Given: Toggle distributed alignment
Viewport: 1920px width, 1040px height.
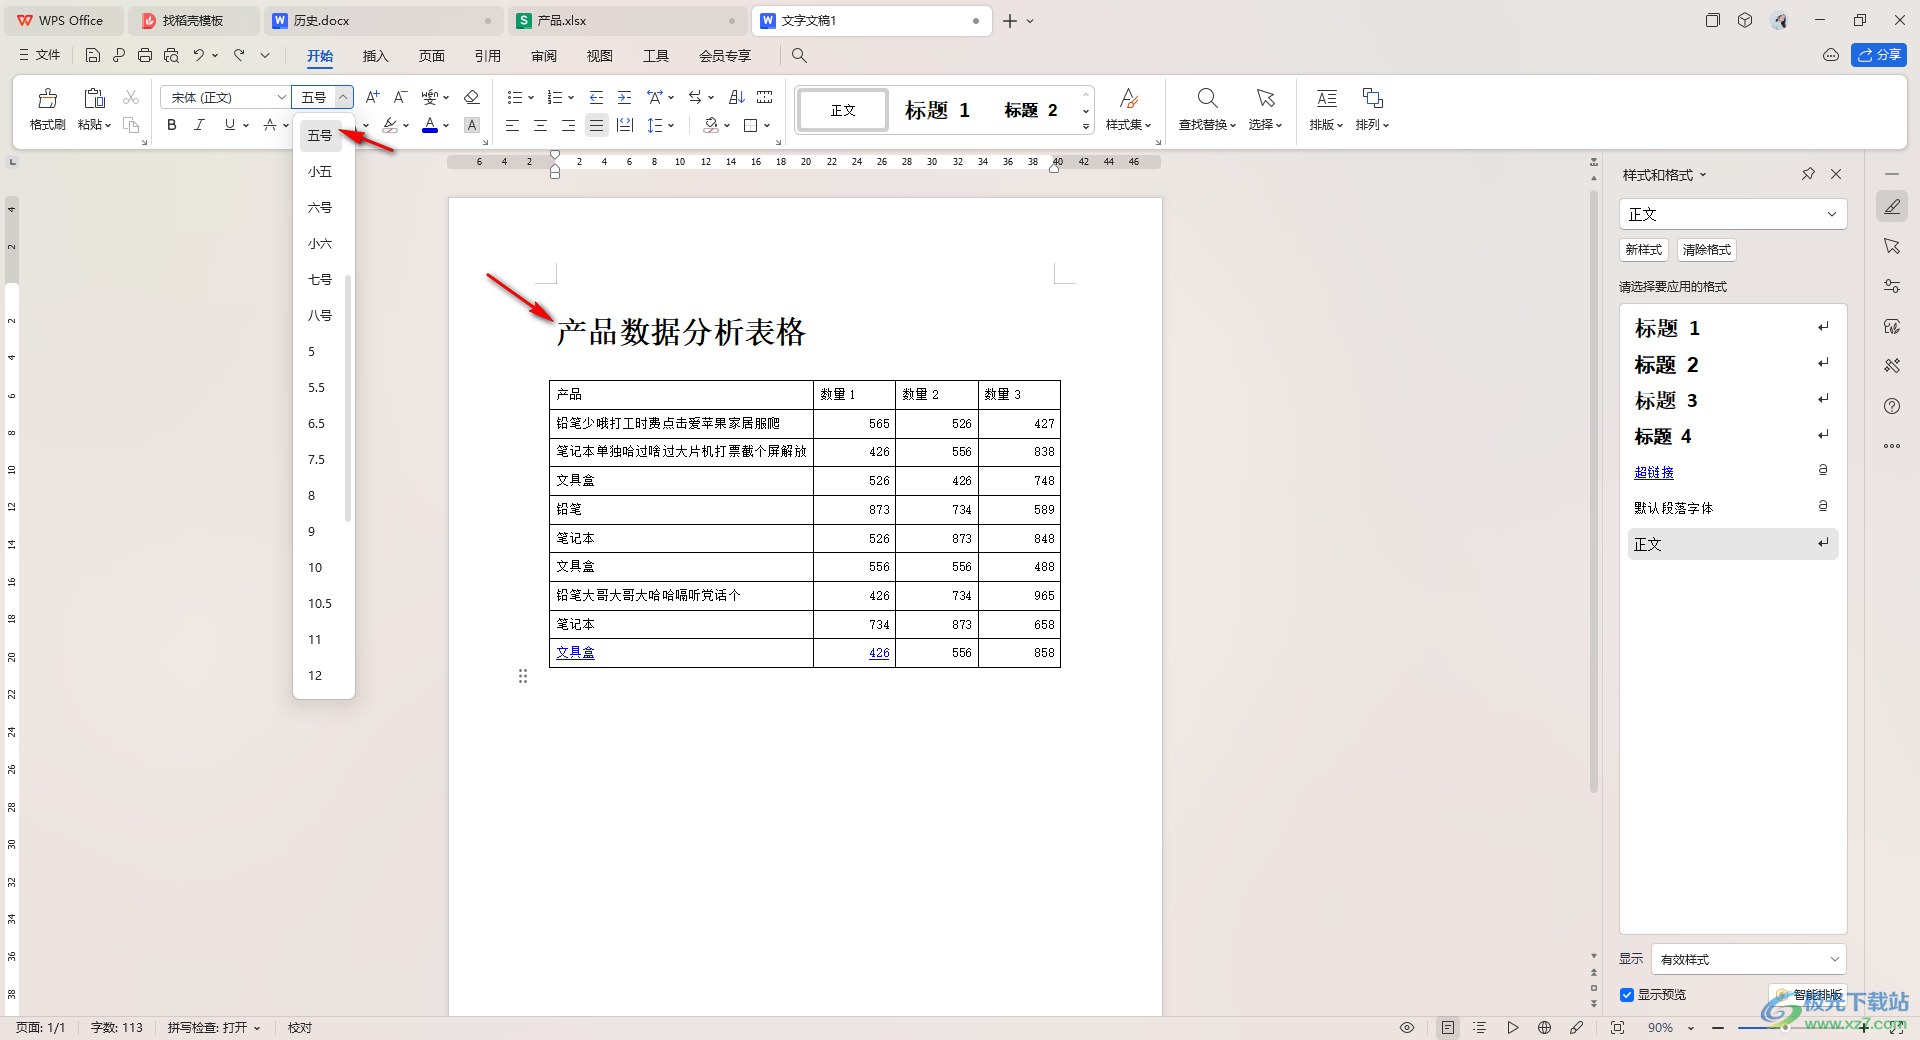Looking at the screenshot, I should (625, 125).
